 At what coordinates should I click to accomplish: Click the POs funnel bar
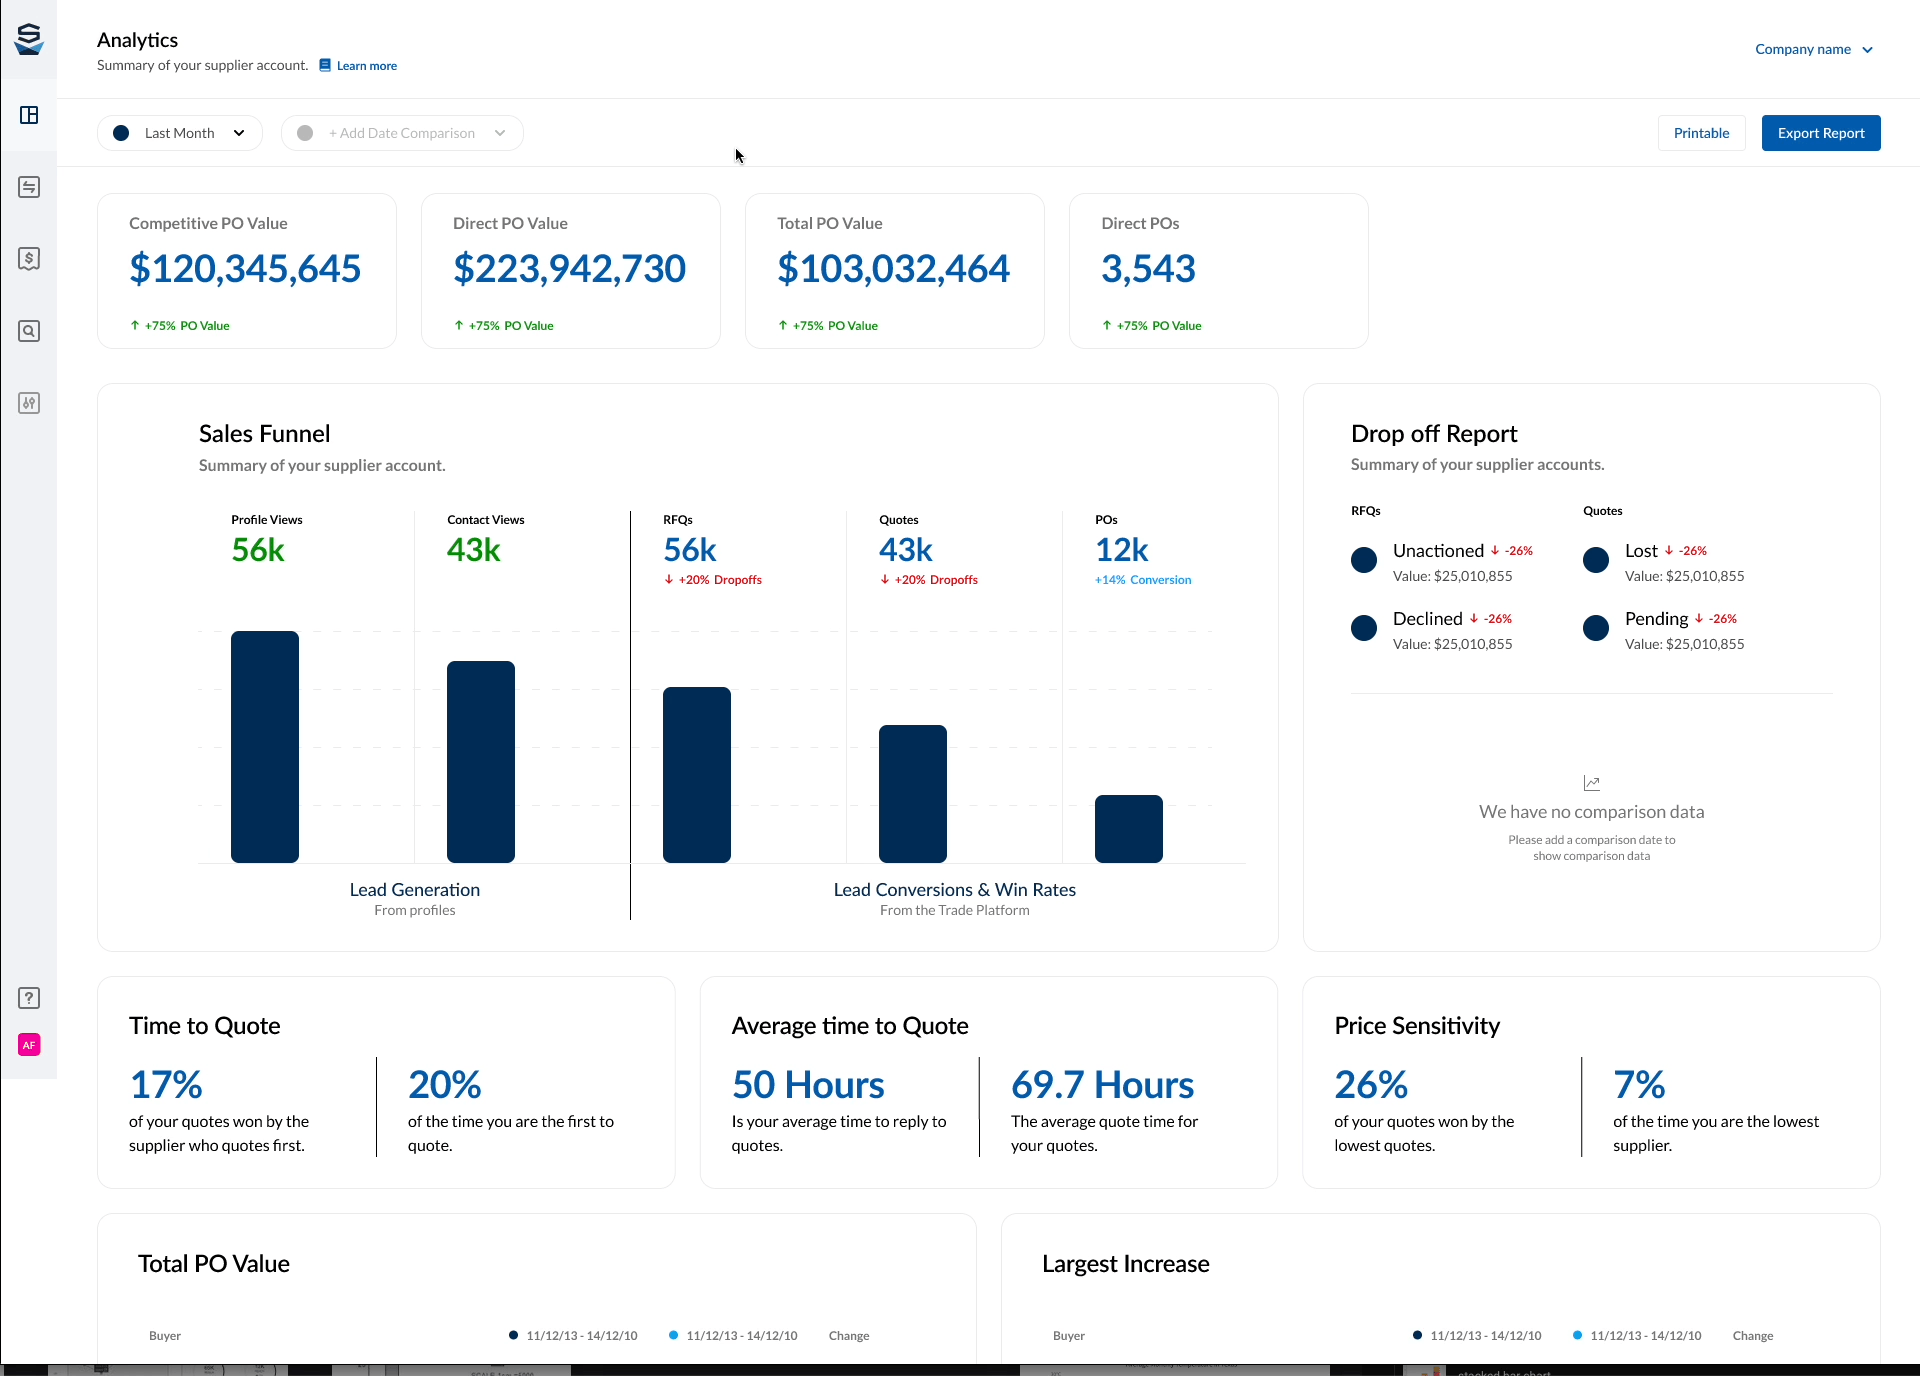click(1129, 828)
